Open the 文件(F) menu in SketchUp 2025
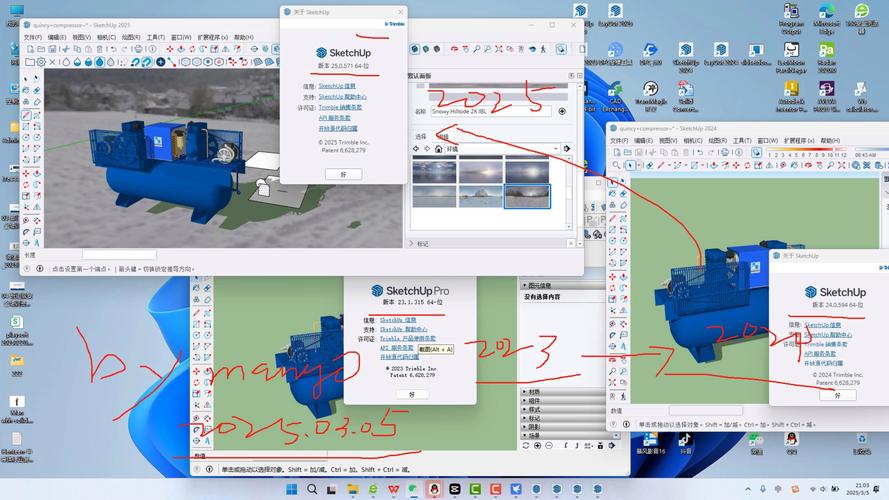The width and height of the screenshot is (889, 500). pyautogui.click(x=33, y=37)
